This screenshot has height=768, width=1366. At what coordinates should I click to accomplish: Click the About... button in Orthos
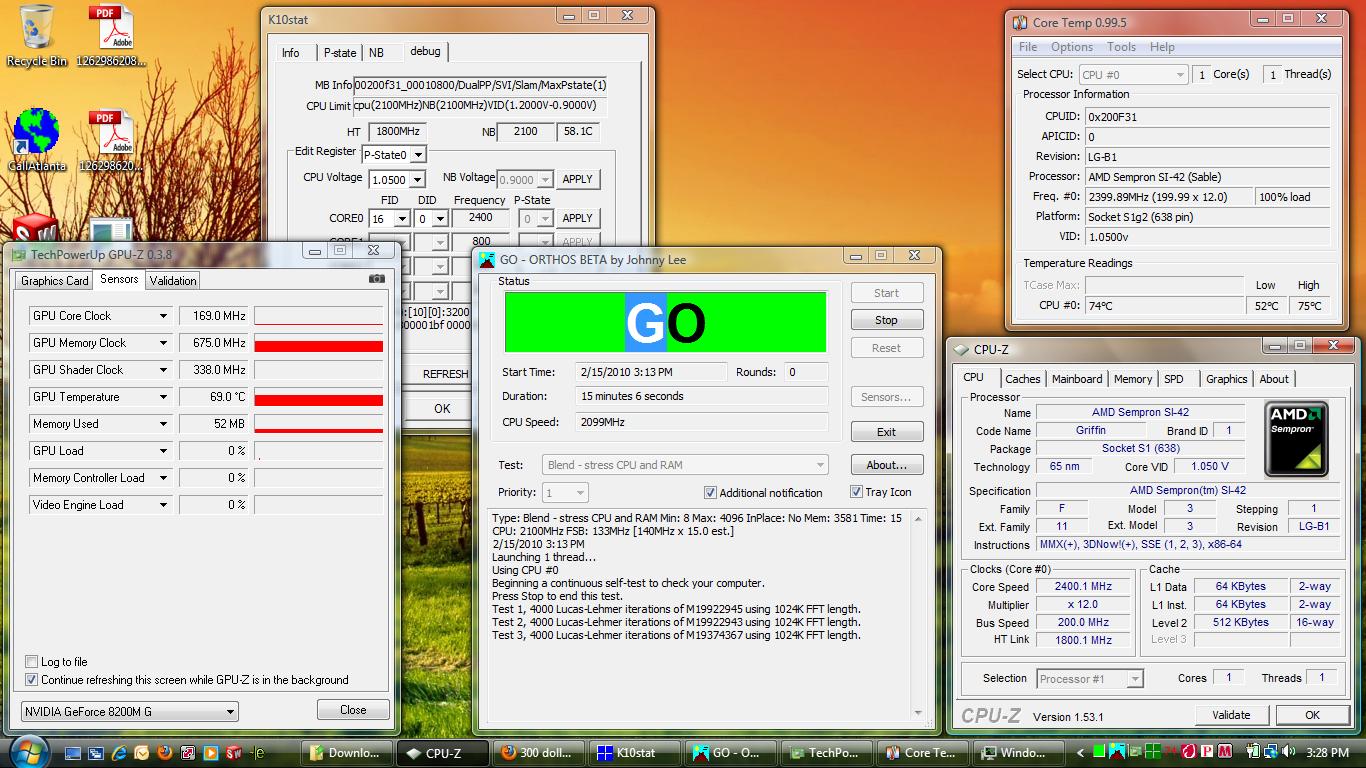(x=887, y=465)
